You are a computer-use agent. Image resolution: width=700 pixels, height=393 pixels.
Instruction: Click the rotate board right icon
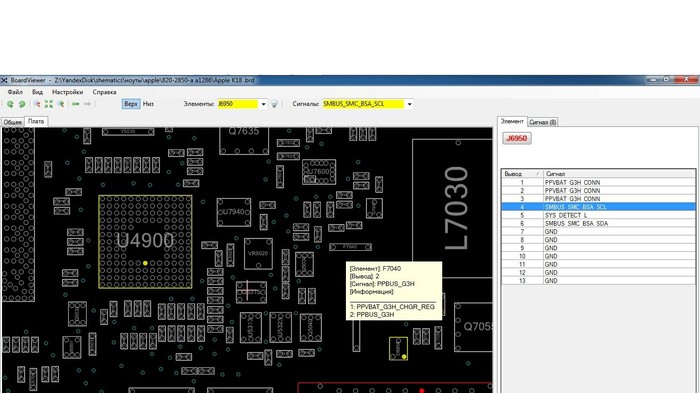pos(22,104)
